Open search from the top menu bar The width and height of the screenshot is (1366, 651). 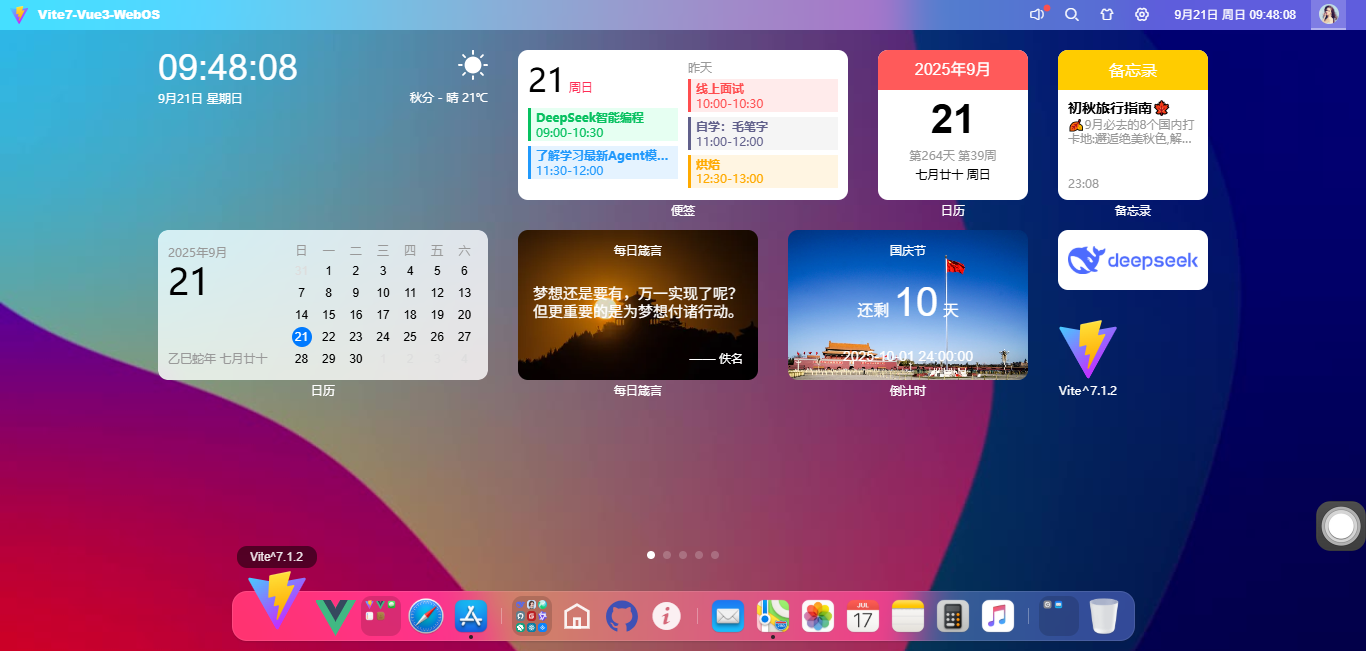(1071, 14)
